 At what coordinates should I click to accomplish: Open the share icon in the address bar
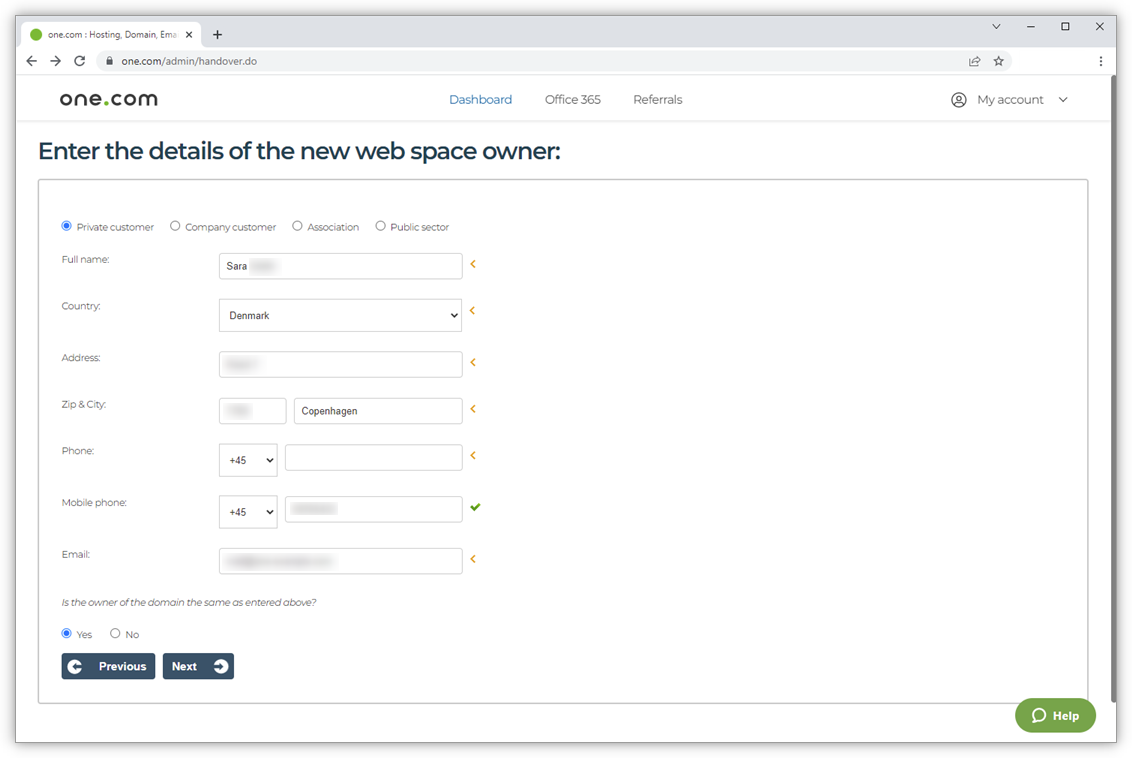tap(974, 60)
